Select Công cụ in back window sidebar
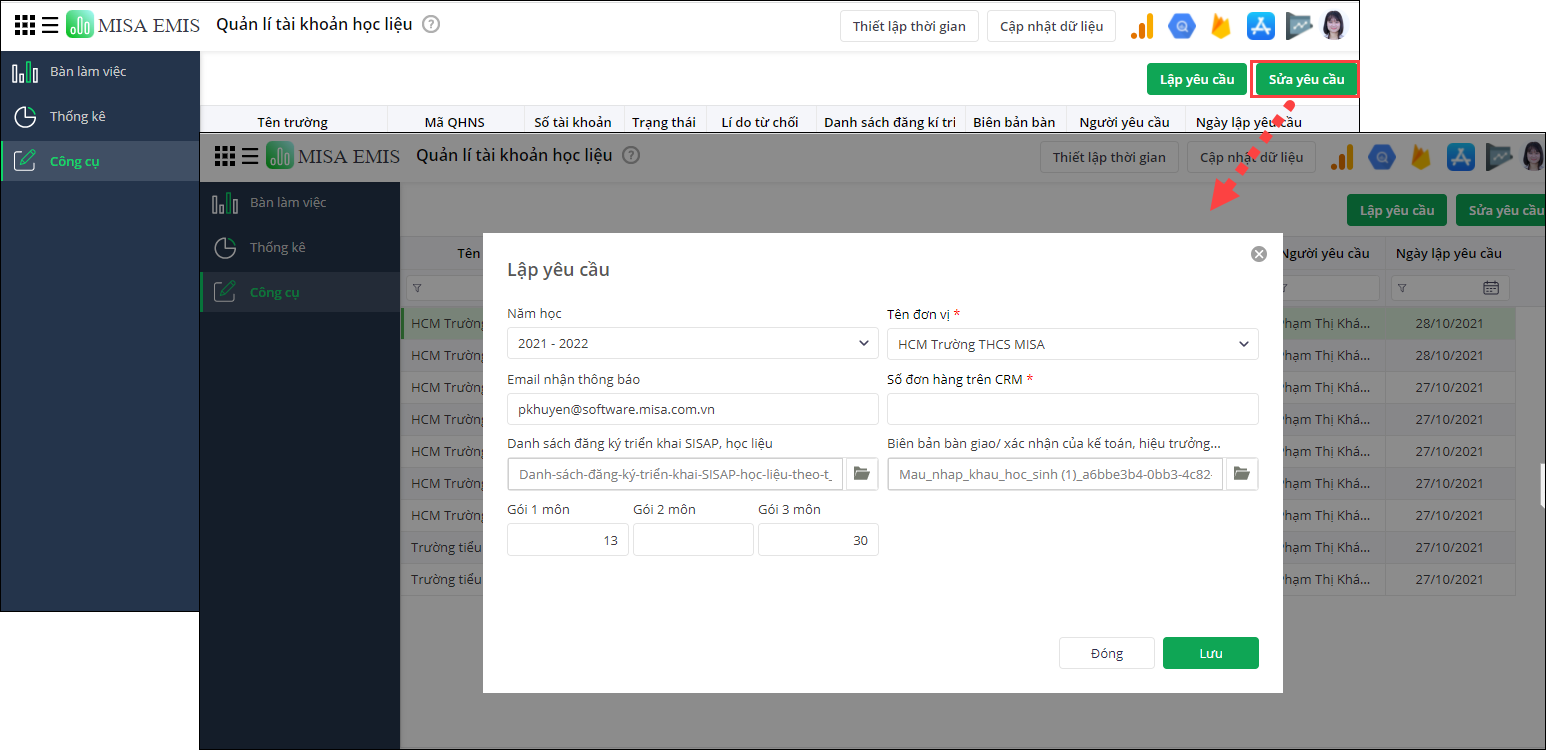 tap(100, 161)
